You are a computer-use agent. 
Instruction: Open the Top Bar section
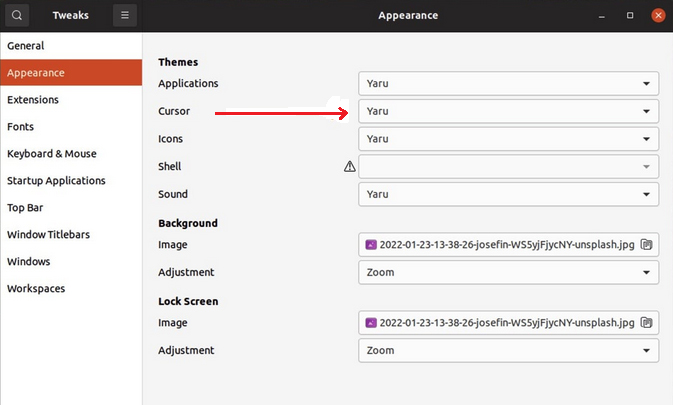[71, 208]
